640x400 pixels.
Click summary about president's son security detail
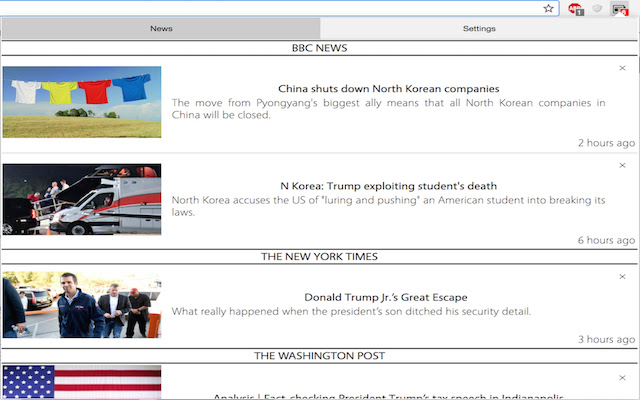(x=351, y=311)
